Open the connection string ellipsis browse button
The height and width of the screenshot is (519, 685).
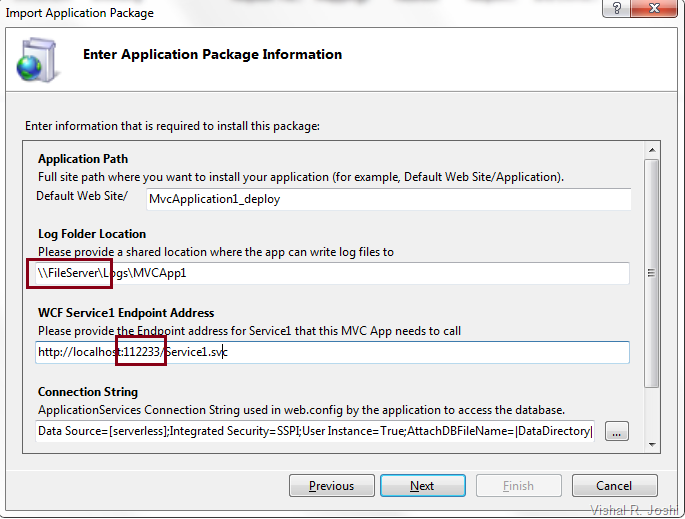pyautogui.click(x=616, y=431)
